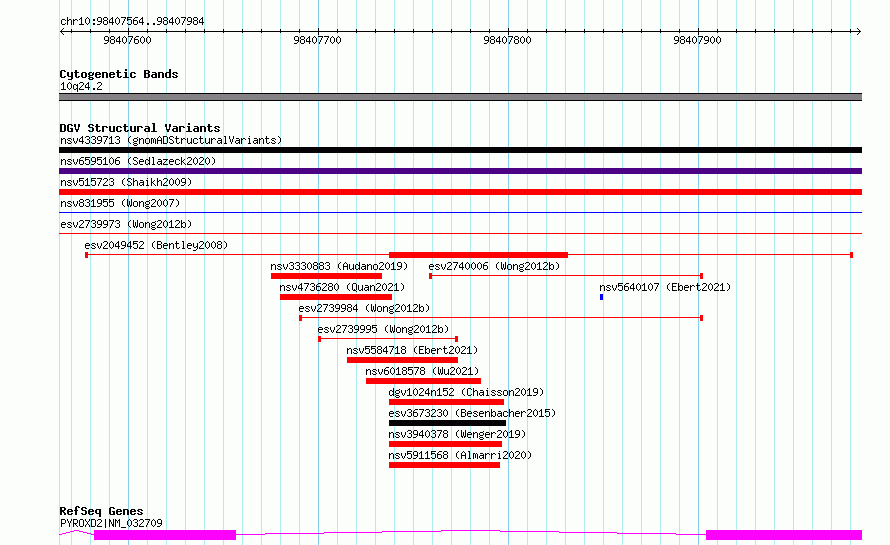Click the 10q24.2 cytogenetic band label
The width and height of the screenshot is (890, 545).
click(x=81, y=86)
